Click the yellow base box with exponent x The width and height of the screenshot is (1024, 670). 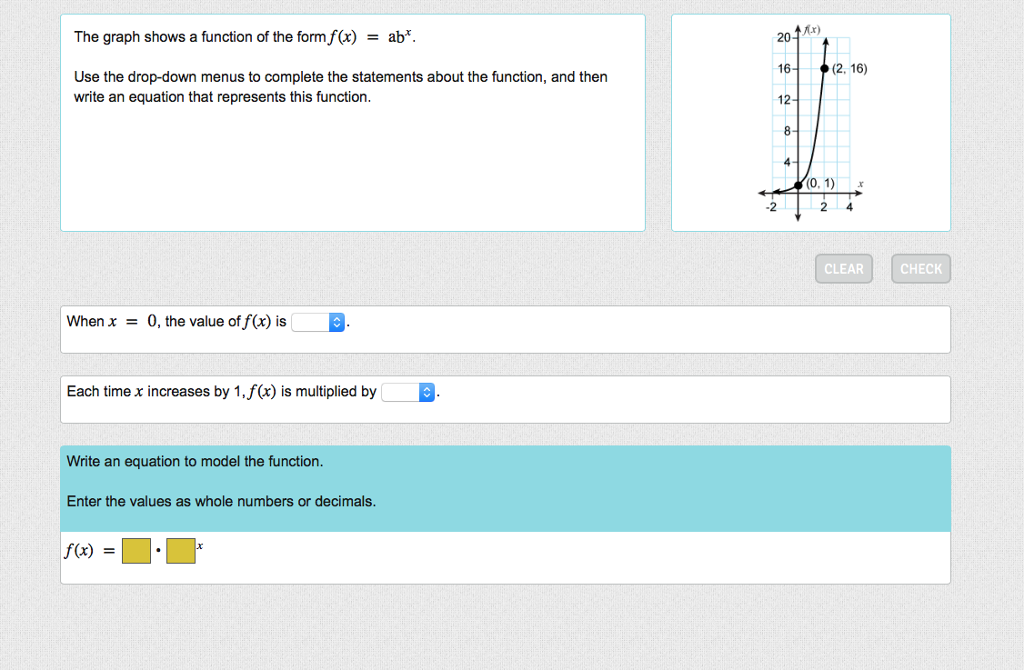pos(180,550)
